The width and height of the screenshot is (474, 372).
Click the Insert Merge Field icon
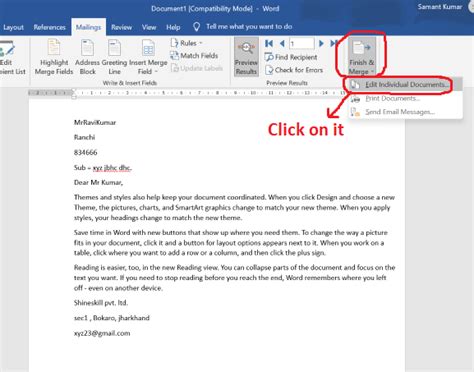(148, 48)
